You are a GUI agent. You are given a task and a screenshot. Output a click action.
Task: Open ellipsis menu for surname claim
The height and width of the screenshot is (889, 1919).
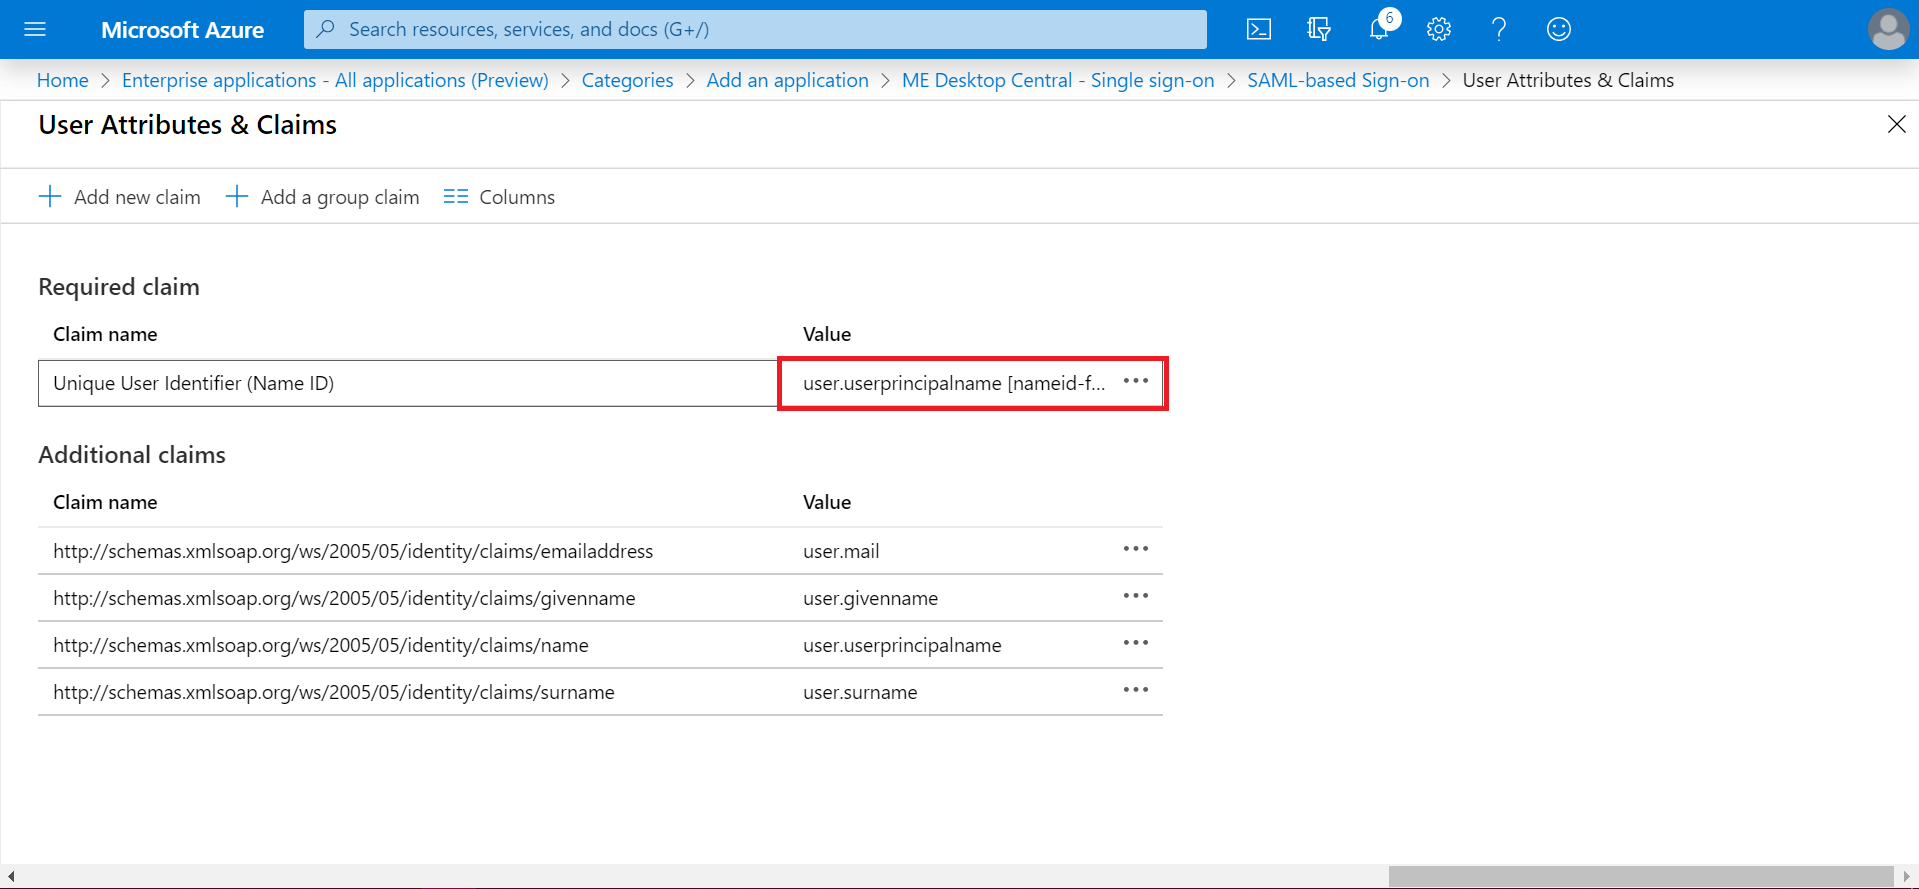1135,691
